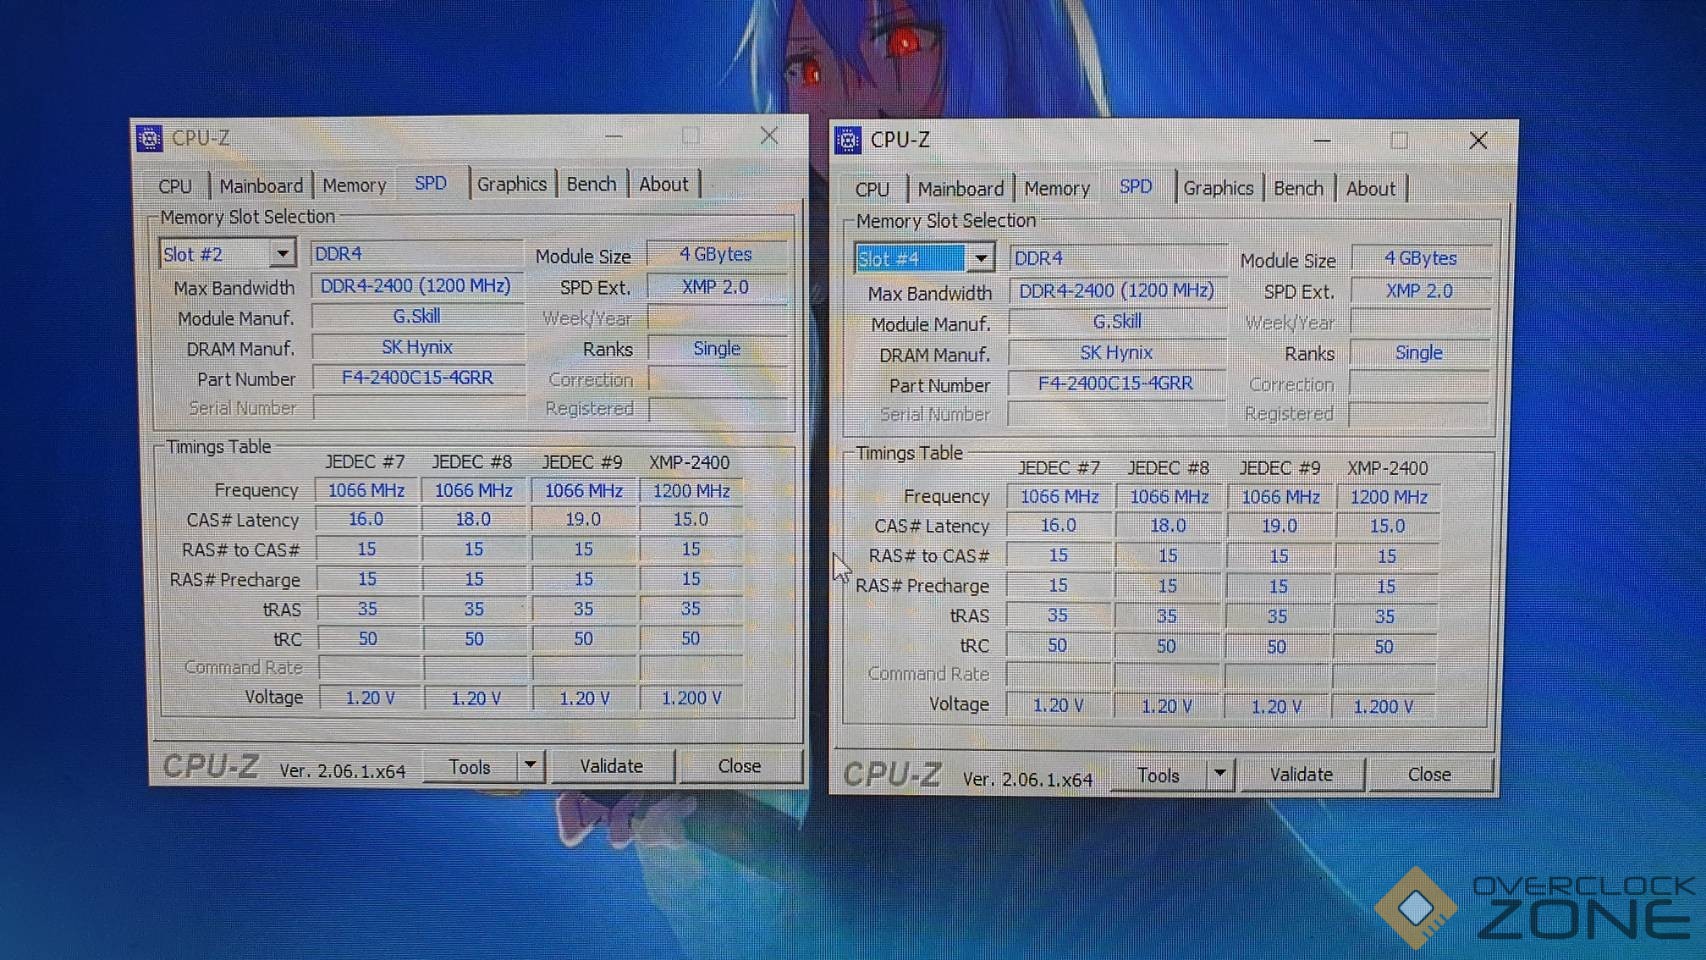Click the Part Number field in left window
The height and width of the screenshot is (960, 1706).
(x=417, y=378)
